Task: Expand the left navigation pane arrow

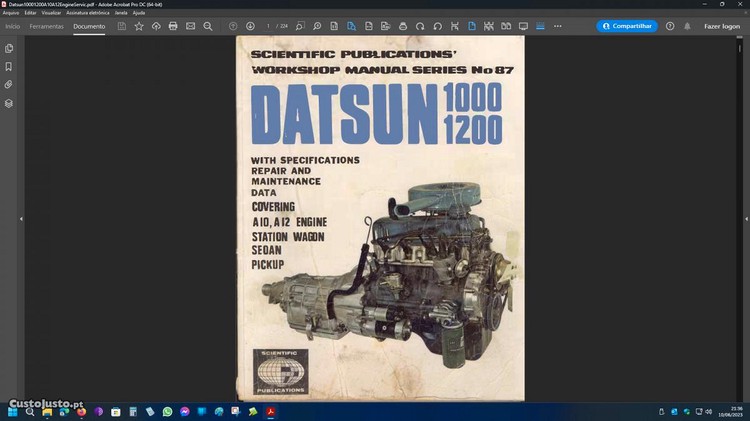Action: pos(21,218)
